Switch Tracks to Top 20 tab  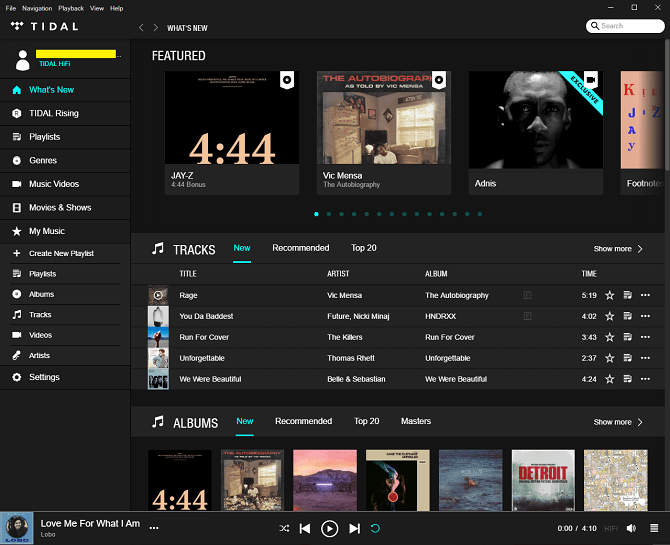pyautogui.click(x=364, y=248)
